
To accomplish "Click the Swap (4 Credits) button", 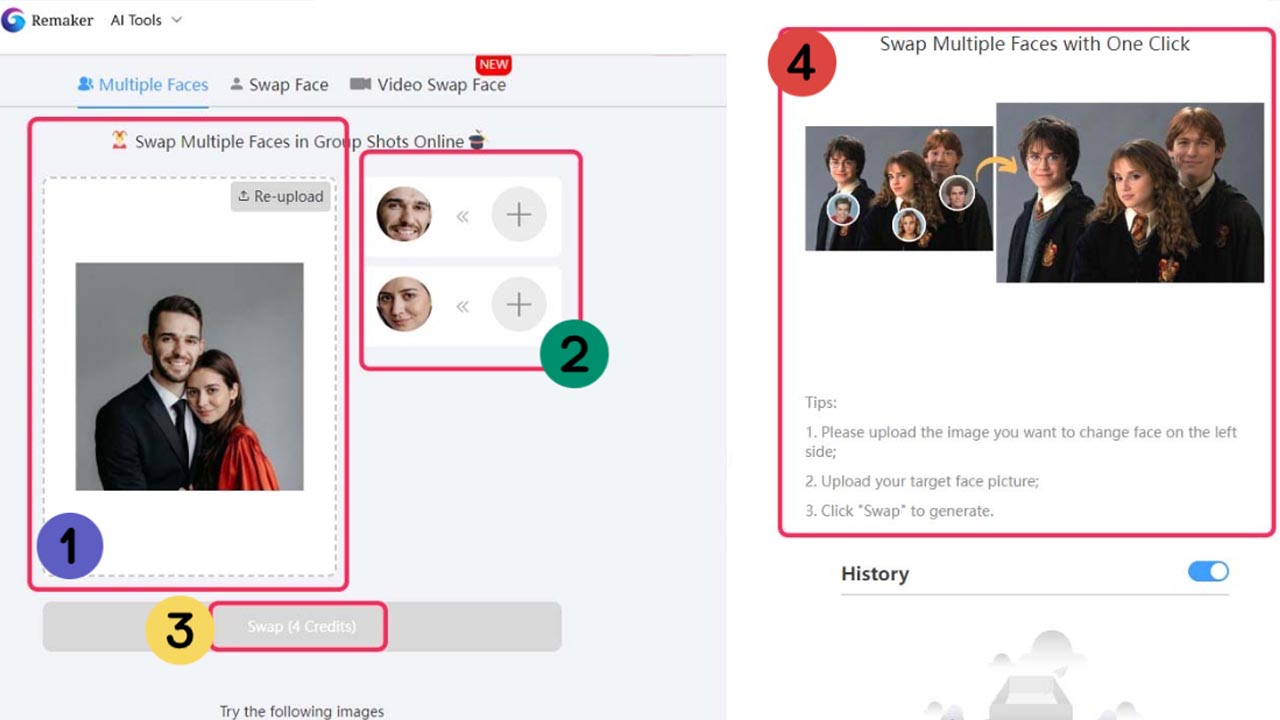I will point(302,627).
